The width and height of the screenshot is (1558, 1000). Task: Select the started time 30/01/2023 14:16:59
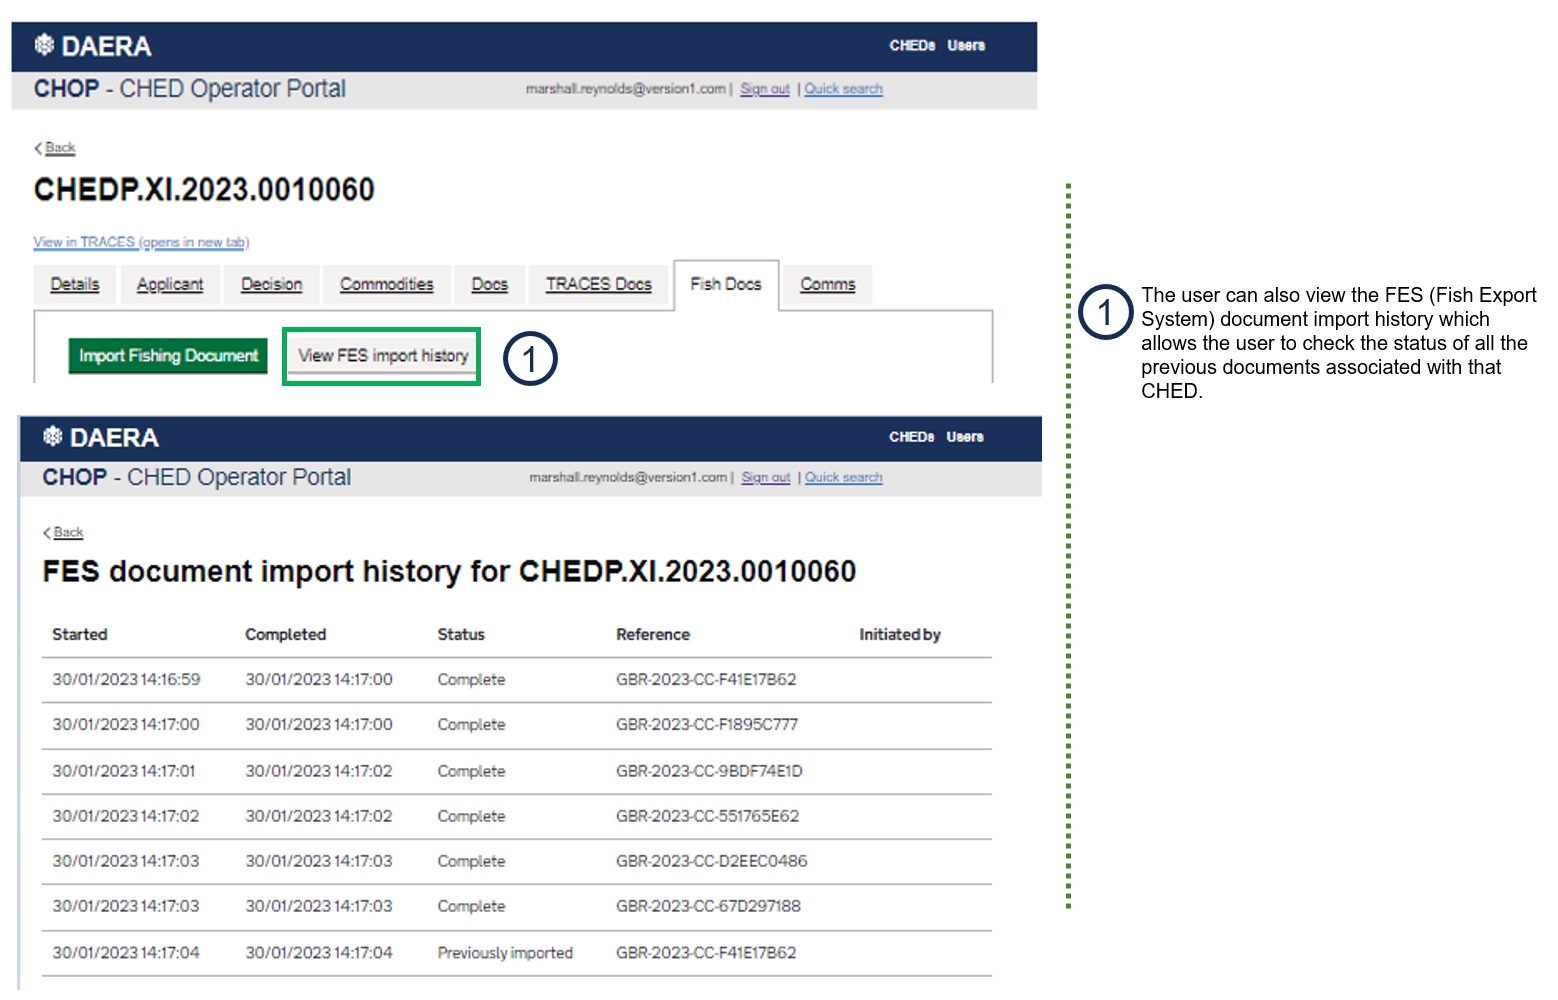click(126, 680)
